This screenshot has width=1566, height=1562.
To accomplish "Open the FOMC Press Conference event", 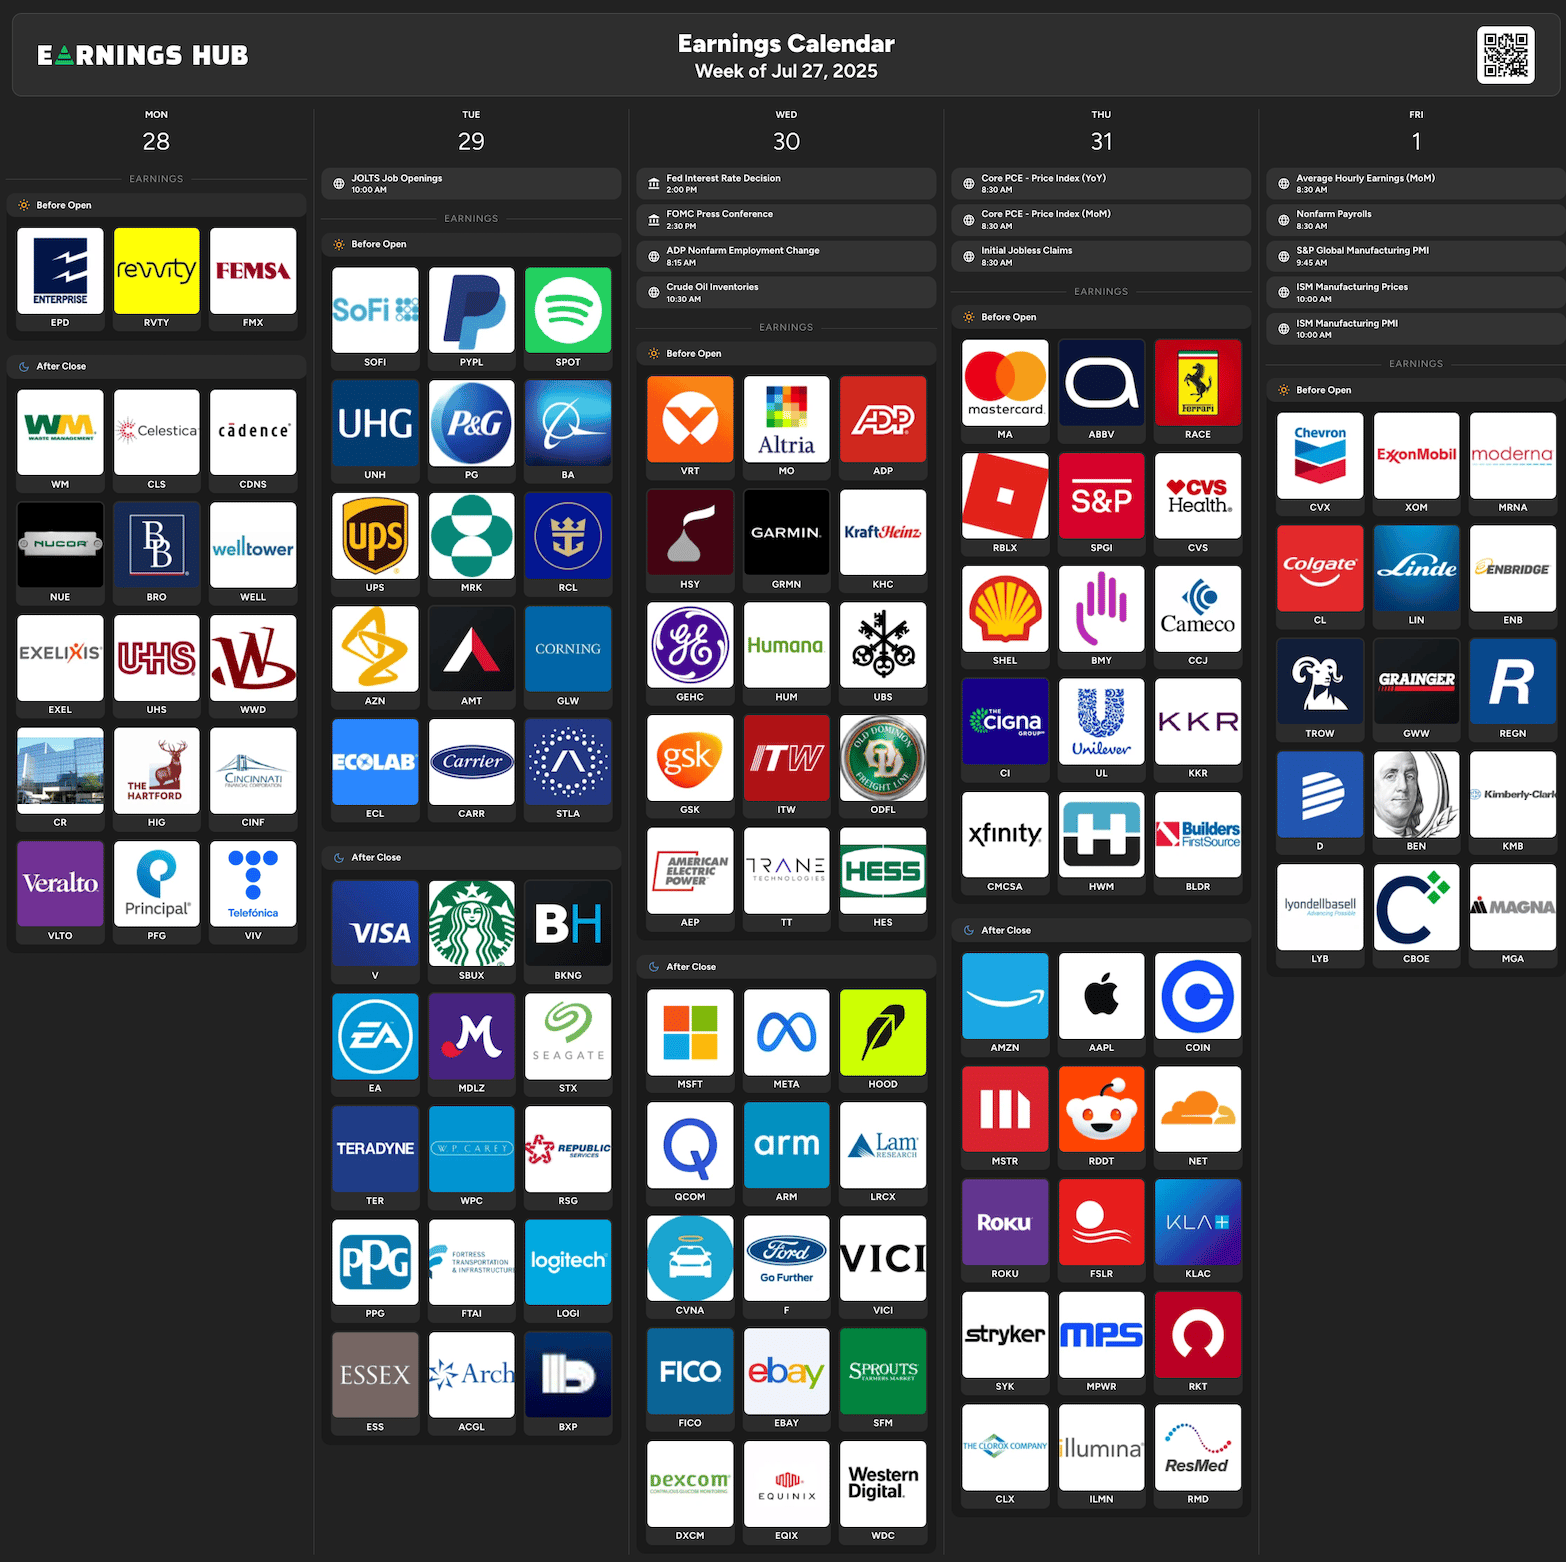I will point(786,220).
